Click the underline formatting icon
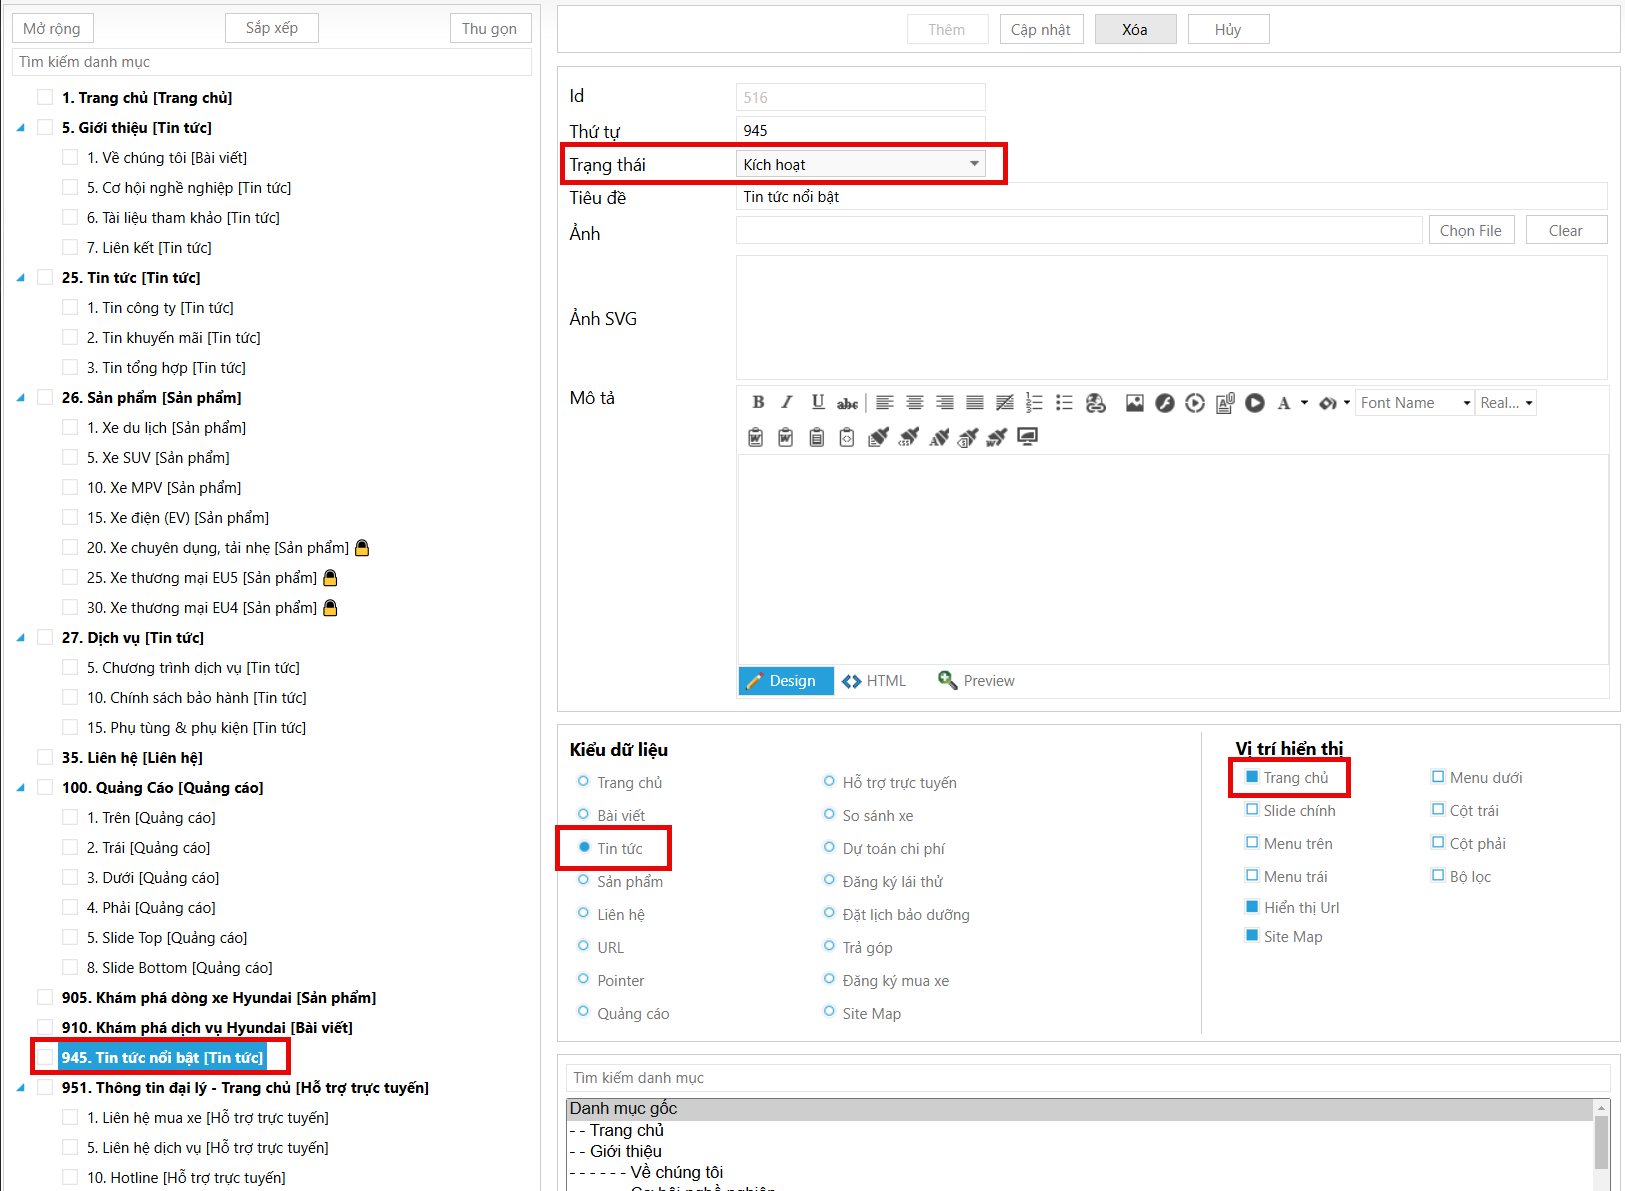 817,403
